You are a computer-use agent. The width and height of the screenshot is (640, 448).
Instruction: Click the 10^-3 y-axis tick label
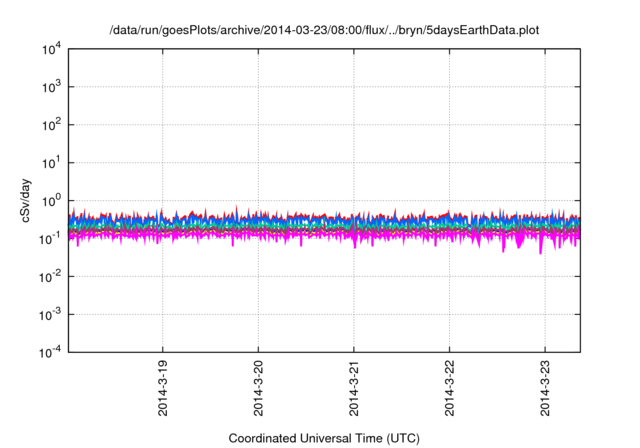[x=50, y=315]
